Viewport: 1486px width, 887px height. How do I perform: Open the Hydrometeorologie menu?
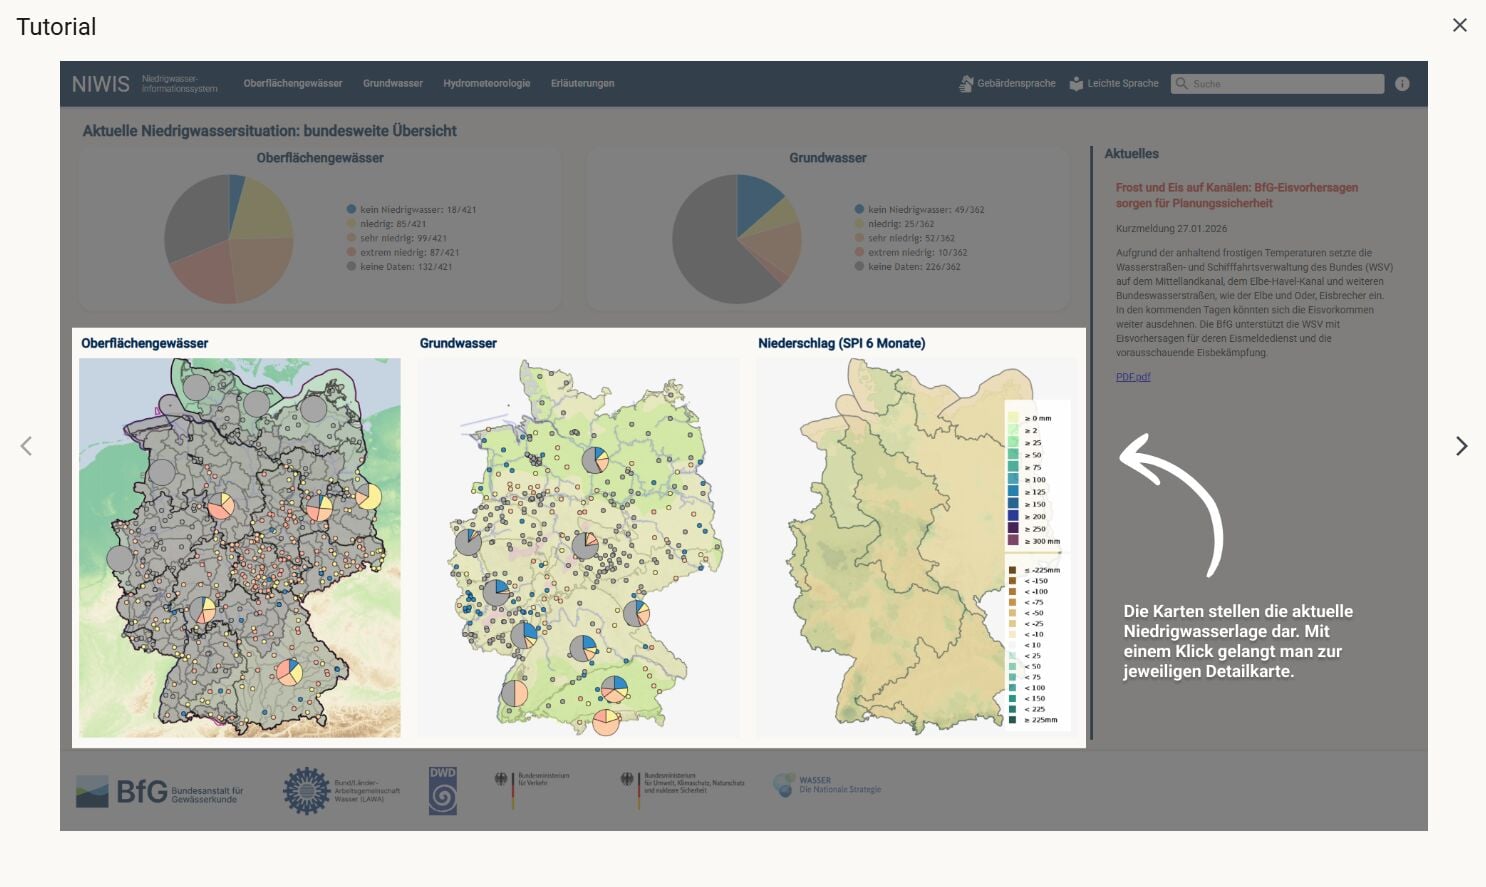[x=487, y=84]
